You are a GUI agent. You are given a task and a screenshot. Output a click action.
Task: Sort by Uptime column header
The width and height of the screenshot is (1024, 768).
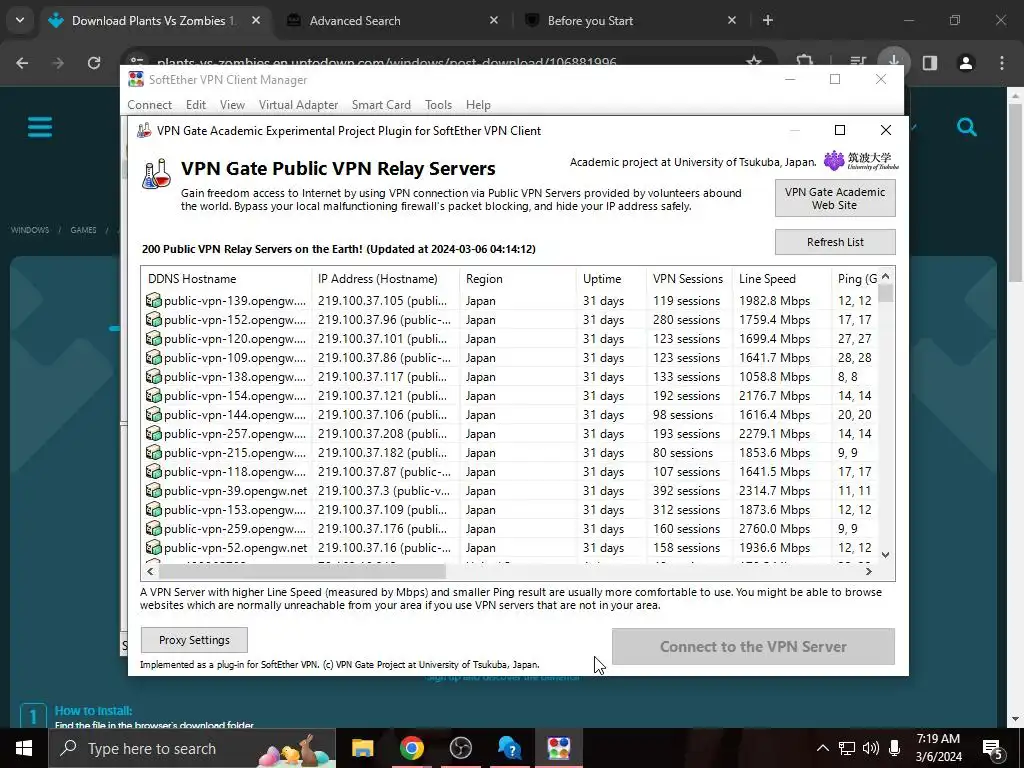[x=611, y=279]
